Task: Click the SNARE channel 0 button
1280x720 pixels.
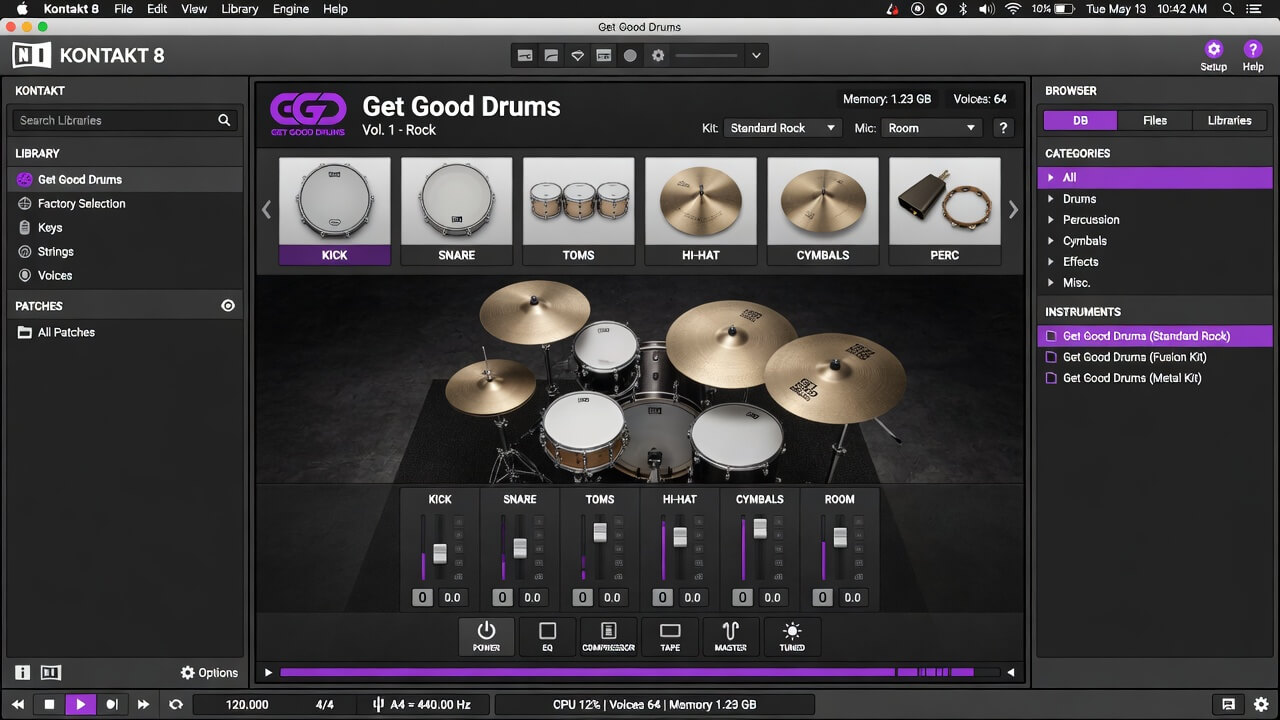Action: (502, 597)
